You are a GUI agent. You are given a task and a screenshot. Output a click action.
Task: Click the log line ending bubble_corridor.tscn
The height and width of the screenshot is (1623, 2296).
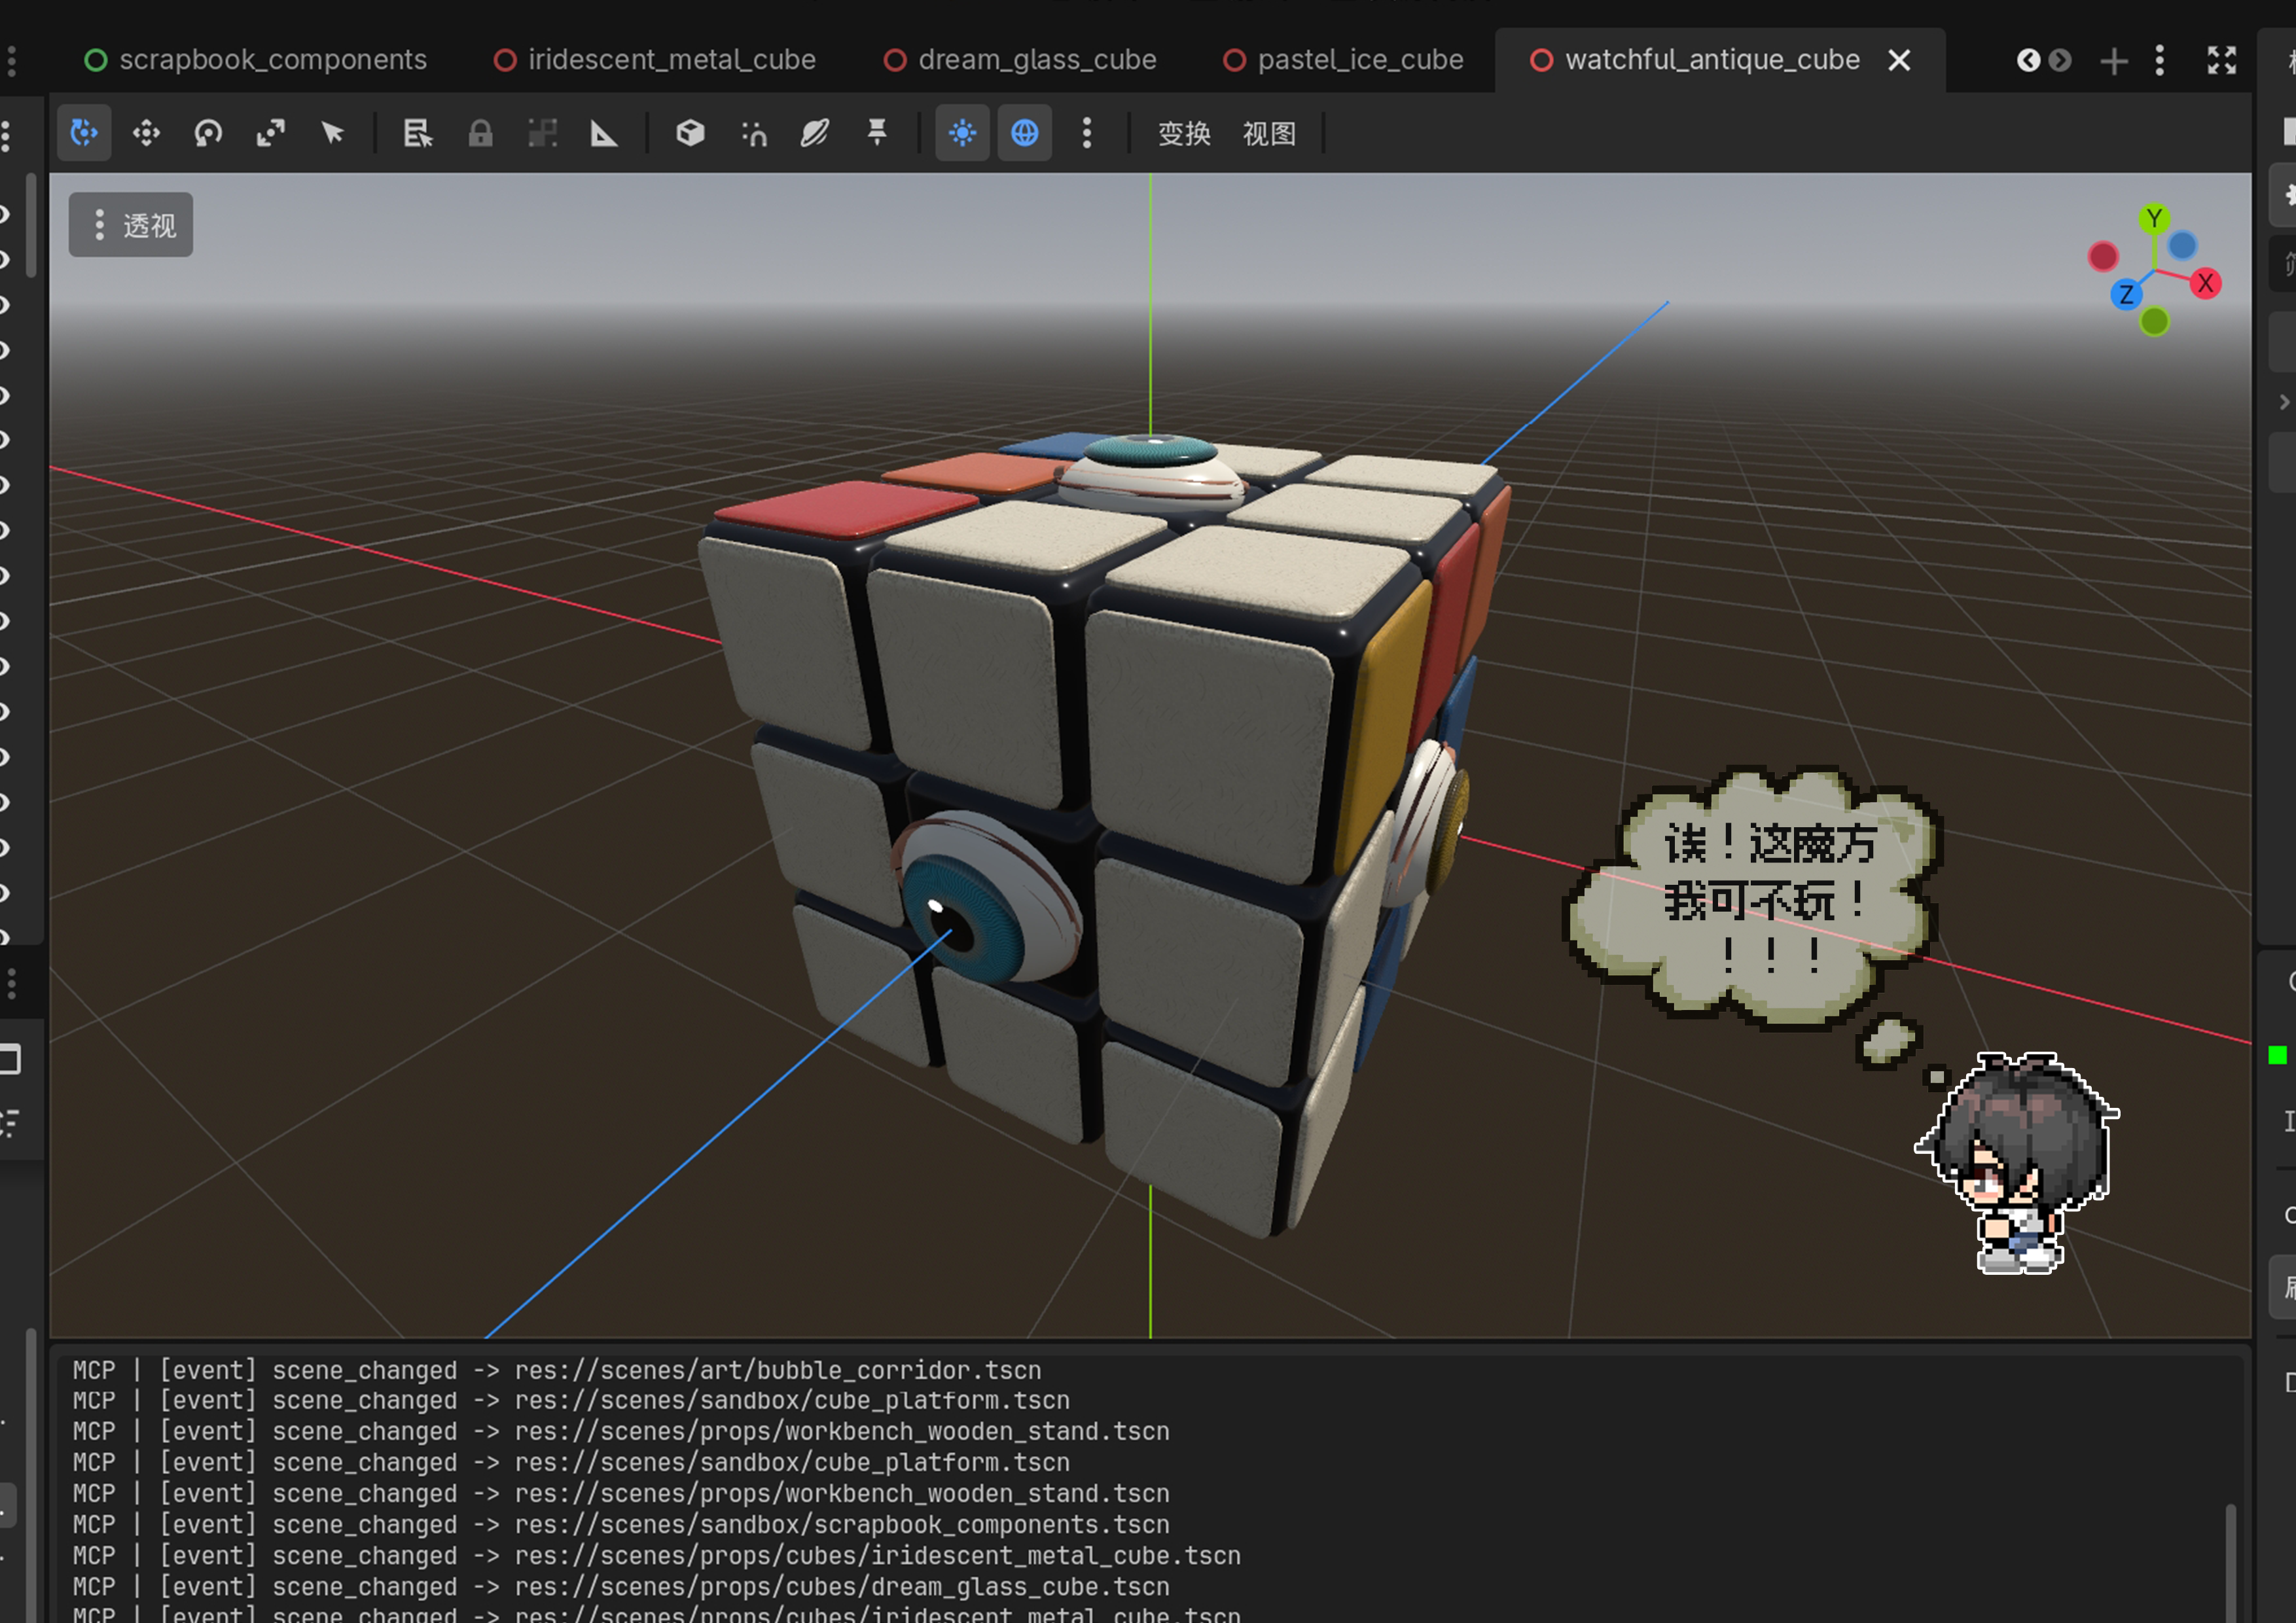(557, 1370)
